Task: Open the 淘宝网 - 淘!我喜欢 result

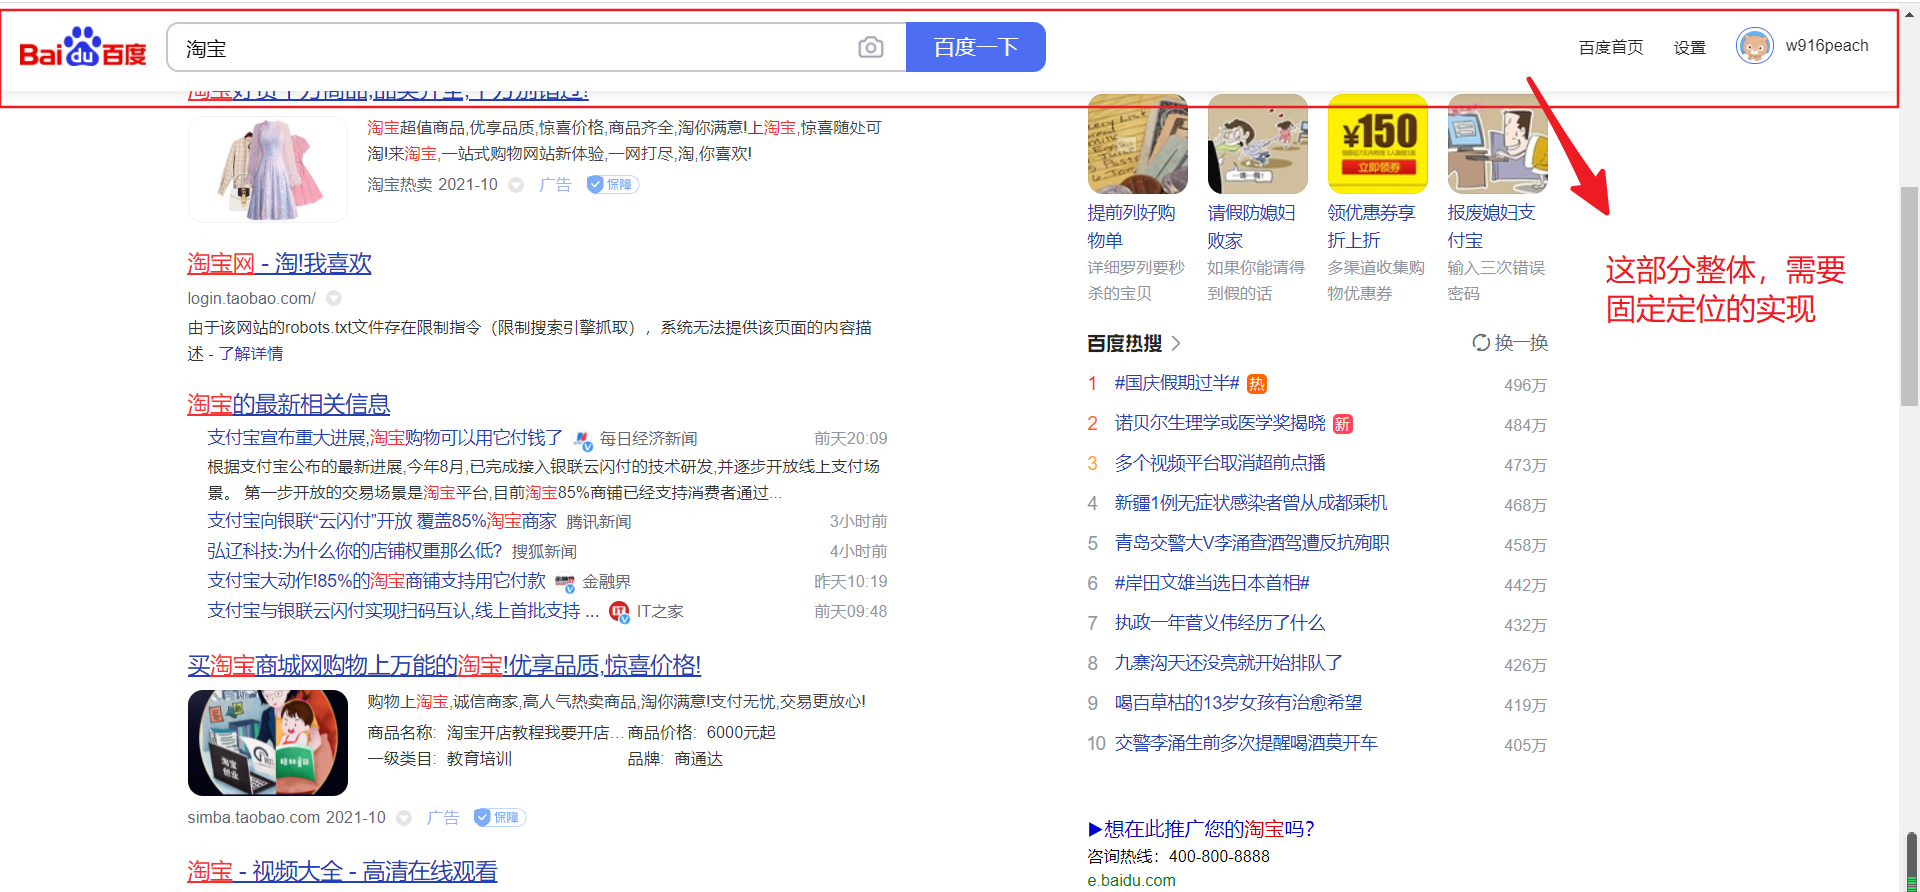Action: click(279, 264)
